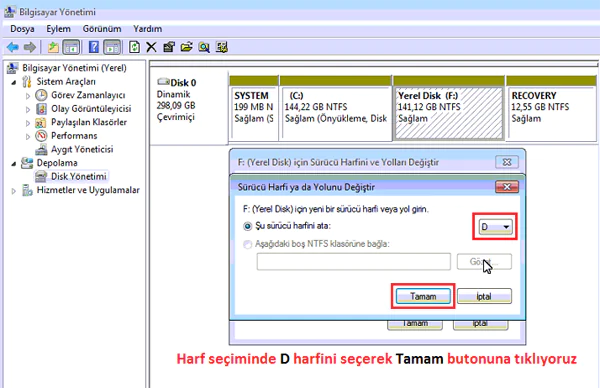
Task: Expand the Görev Zamanlayıcı node
Action: pos(28,96)
